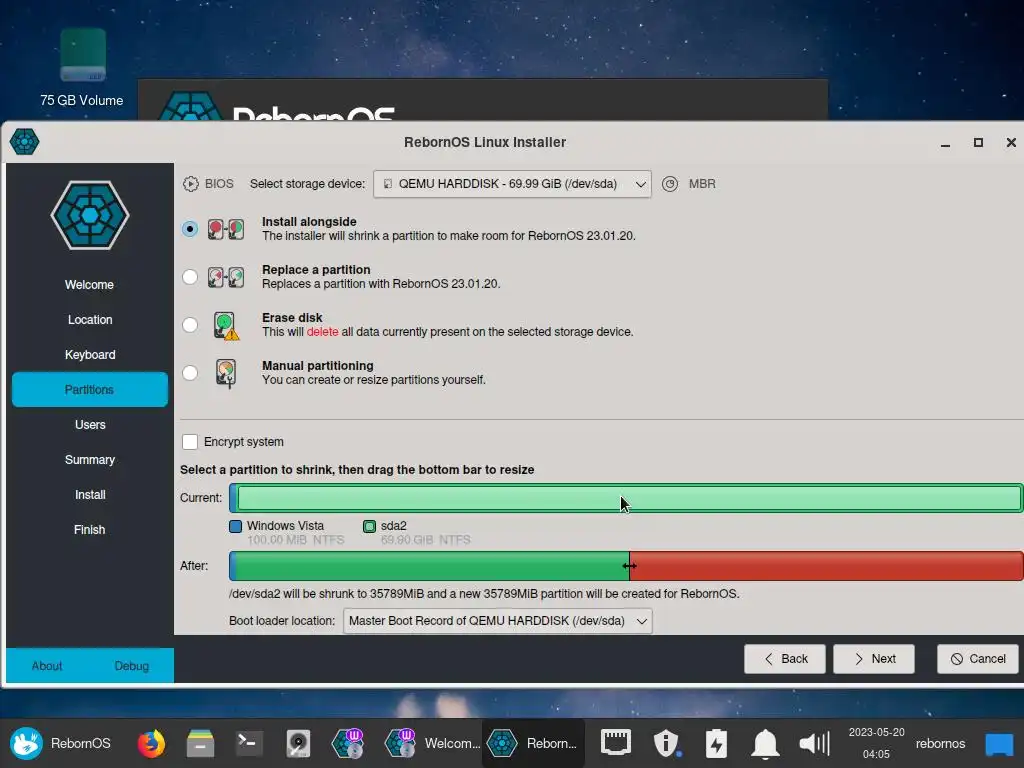Click the Install alongside disk icon
This screenshot has height=768, width=1024.
pos(226,229)
